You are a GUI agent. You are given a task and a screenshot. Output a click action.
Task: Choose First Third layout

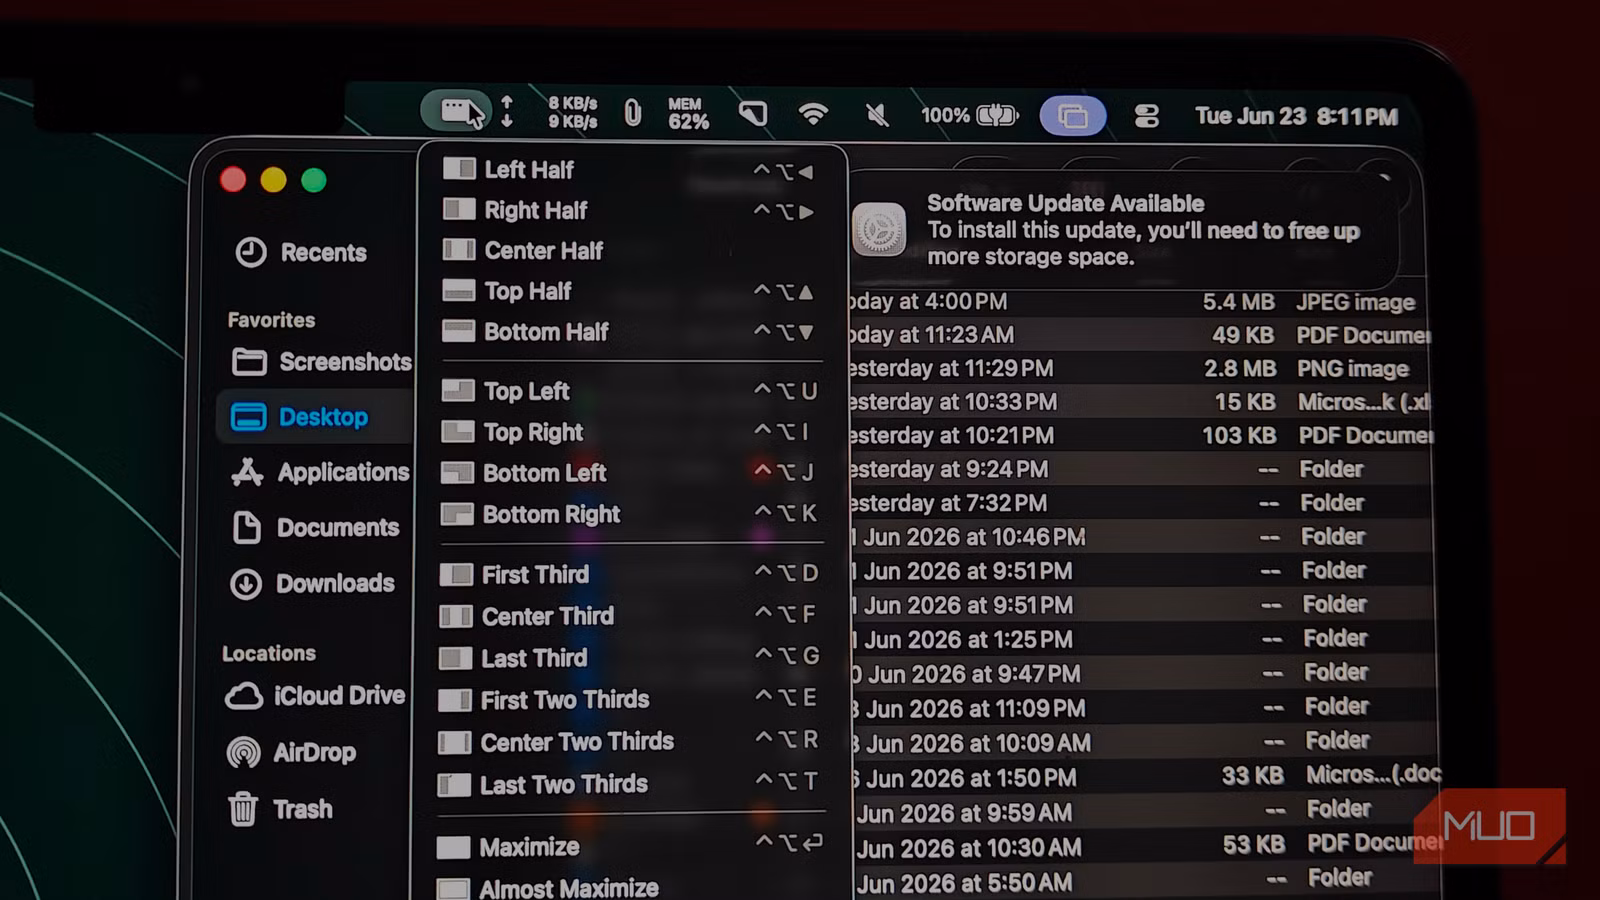632,574
